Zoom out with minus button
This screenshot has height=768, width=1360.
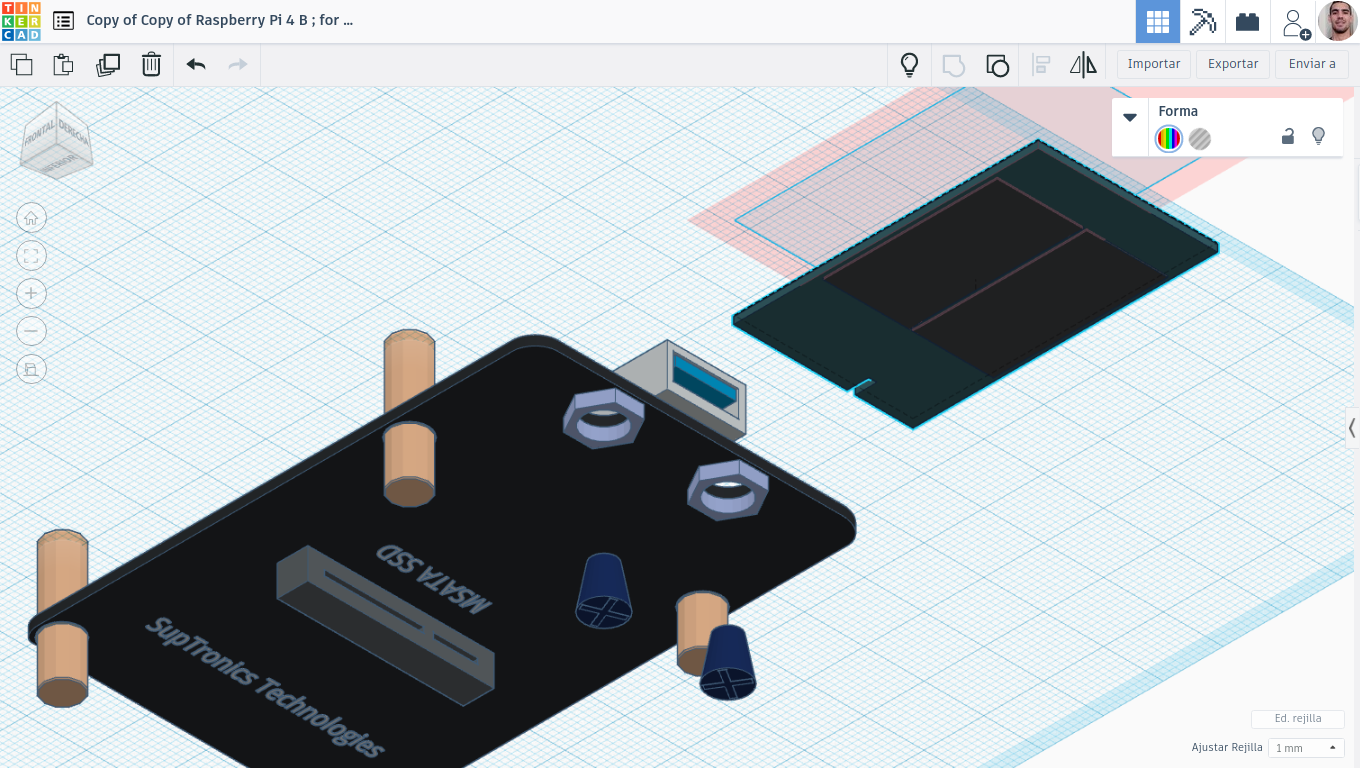tap(31, 331)
